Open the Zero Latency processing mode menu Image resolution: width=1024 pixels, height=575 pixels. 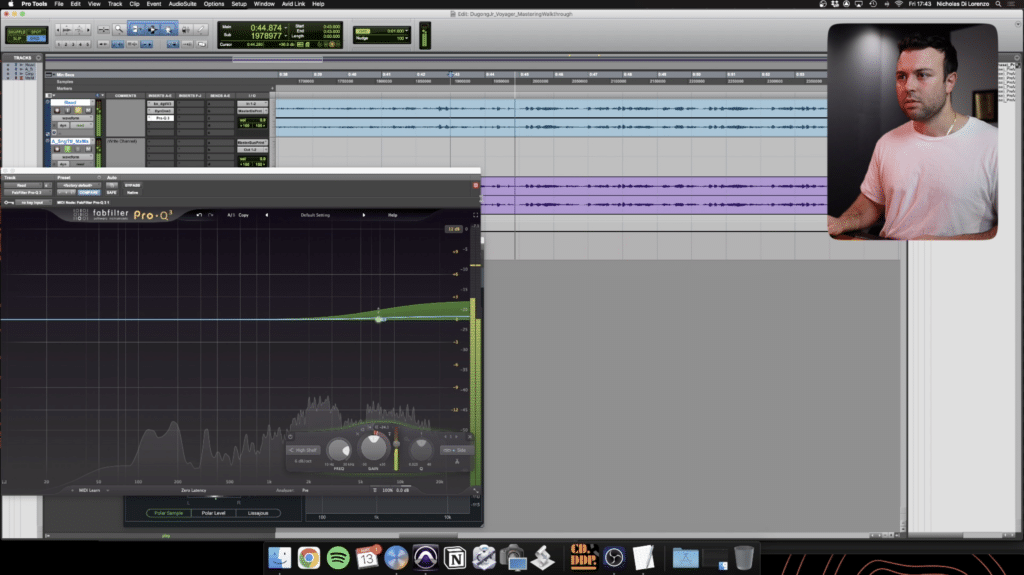pyautogui.click(x=193, y=490)
